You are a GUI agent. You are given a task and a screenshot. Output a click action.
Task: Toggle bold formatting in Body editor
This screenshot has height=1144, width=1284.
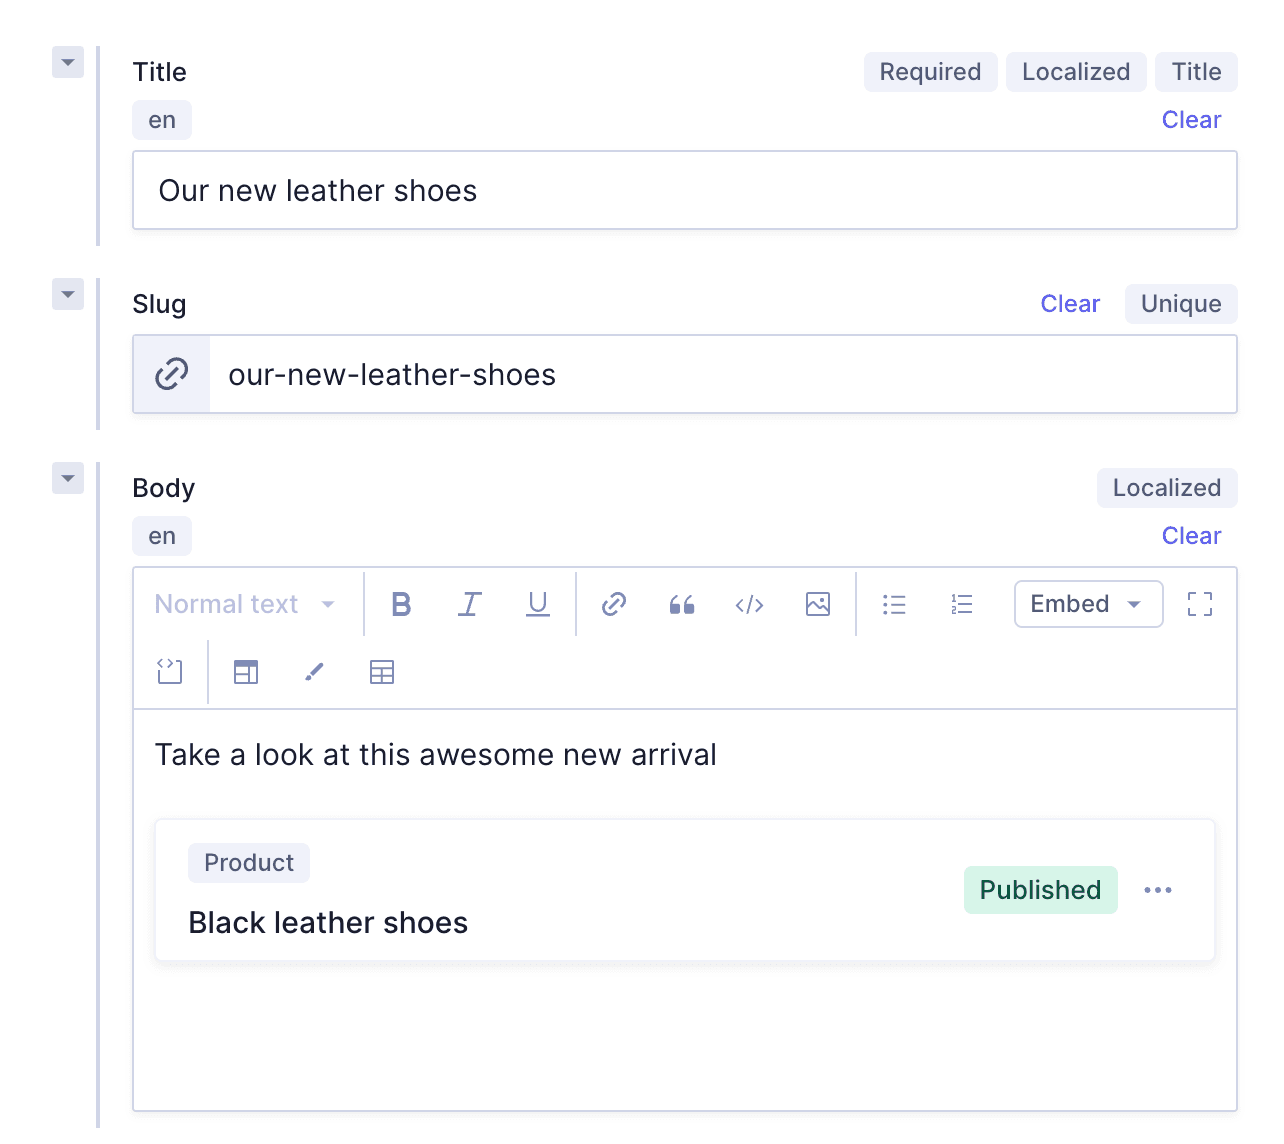[x=401, y=604]
